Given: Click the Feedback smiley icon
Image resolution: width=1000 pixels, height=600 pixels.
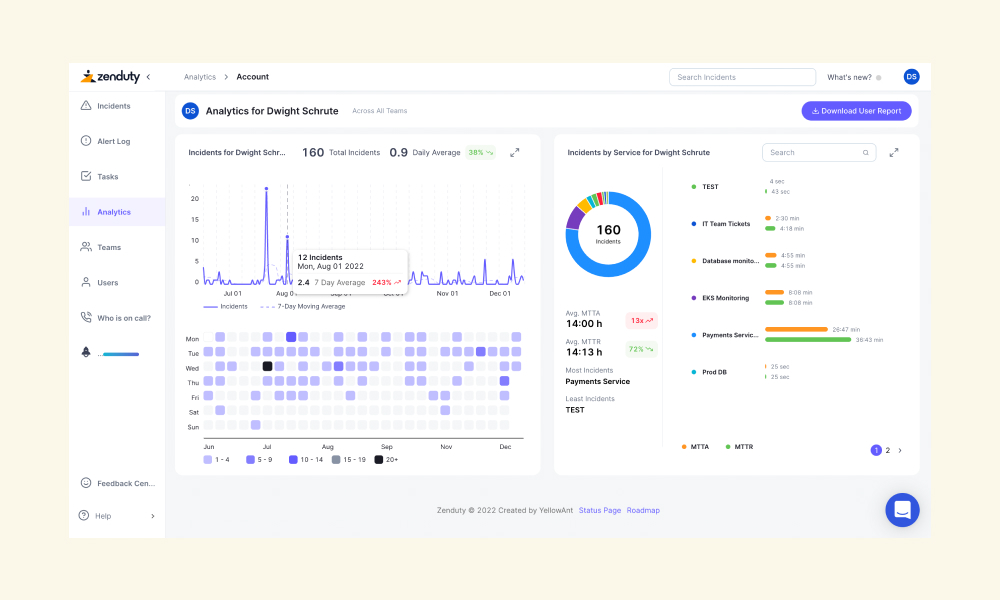Looking at the screenshot, I should 85,483.
